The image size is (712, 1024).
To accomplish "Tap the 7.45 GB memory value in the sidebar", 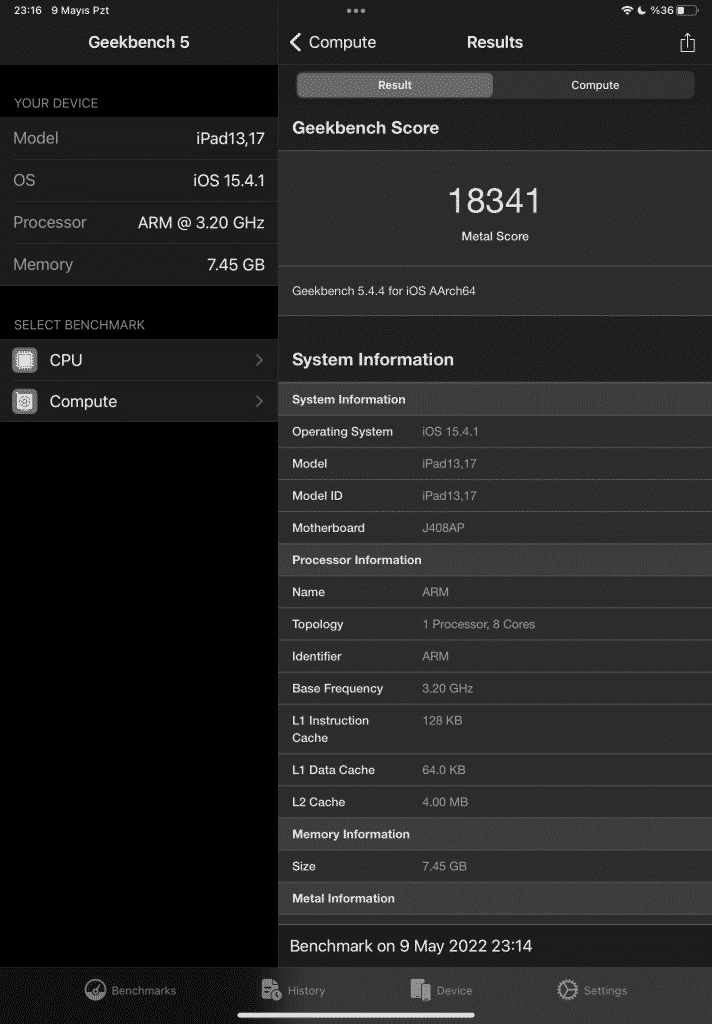I will tap(236, 264).
